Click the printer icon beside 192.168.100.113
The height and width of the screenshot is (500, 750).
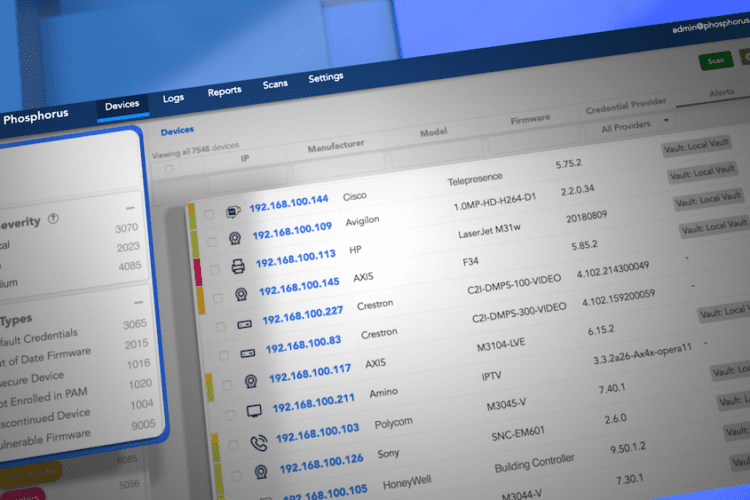[x=238, y=267]
